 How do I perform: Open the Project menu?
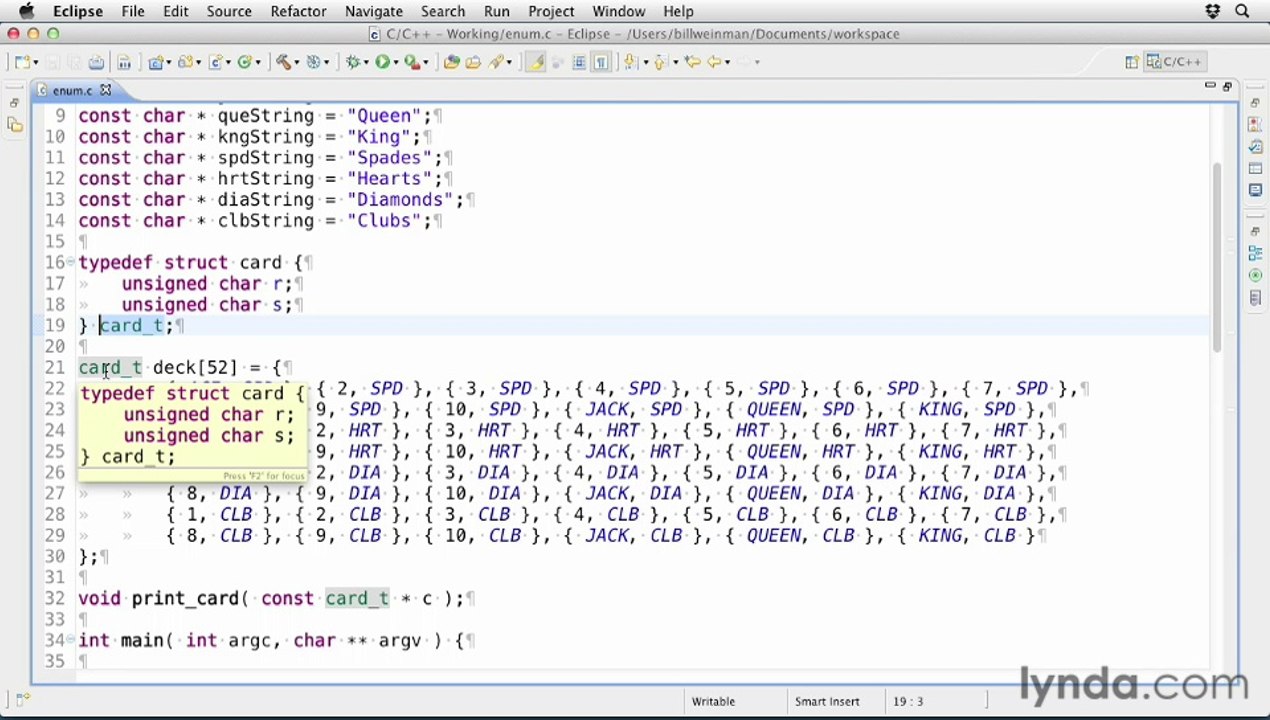pos(551,11)
